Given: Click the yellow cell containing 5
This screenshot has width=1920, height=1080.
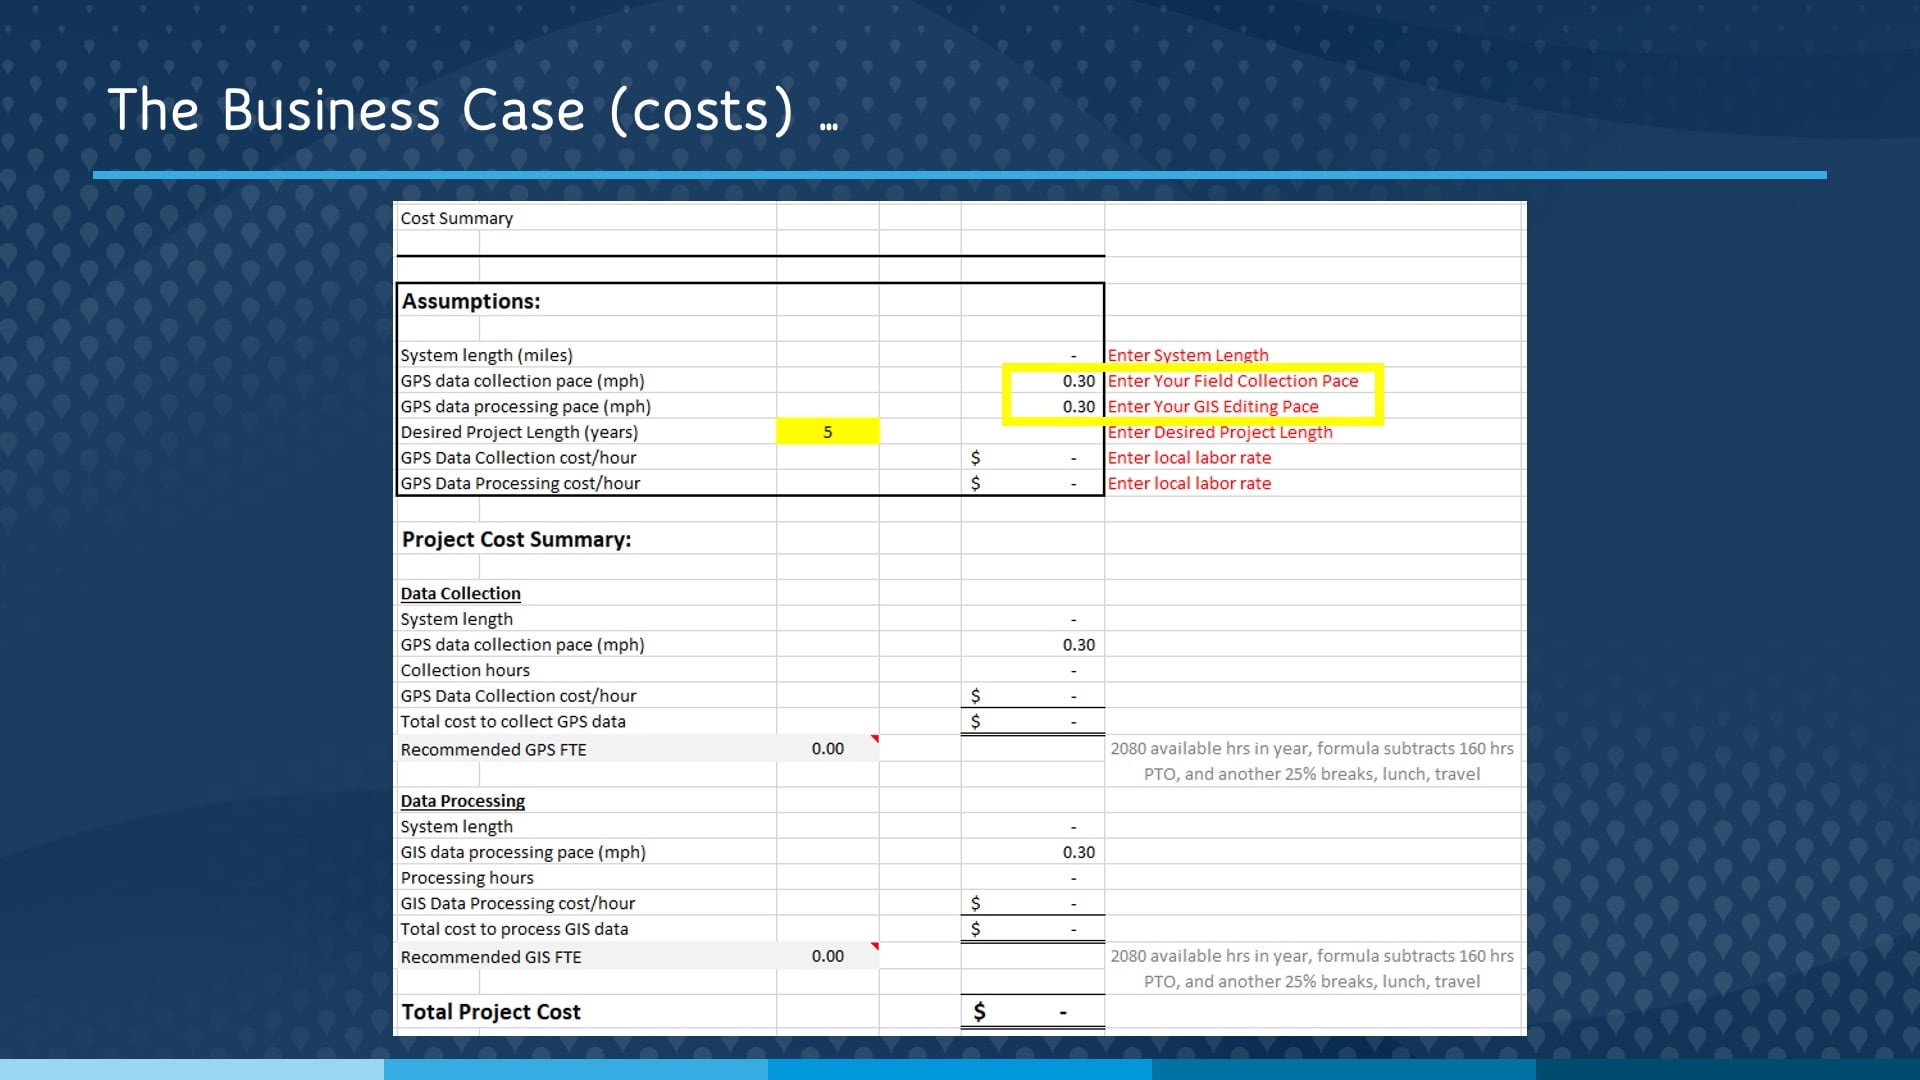Looking at the screenshot, I should [828, 432].
